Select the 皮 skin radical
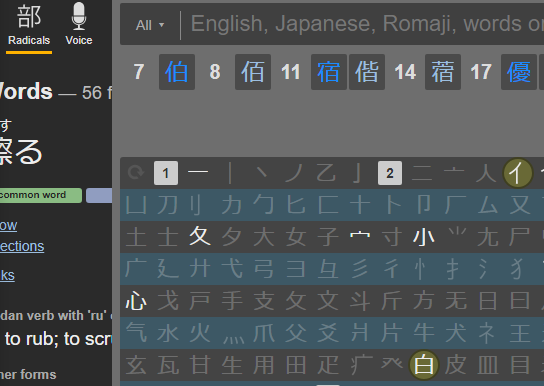 tap(456, 365)
